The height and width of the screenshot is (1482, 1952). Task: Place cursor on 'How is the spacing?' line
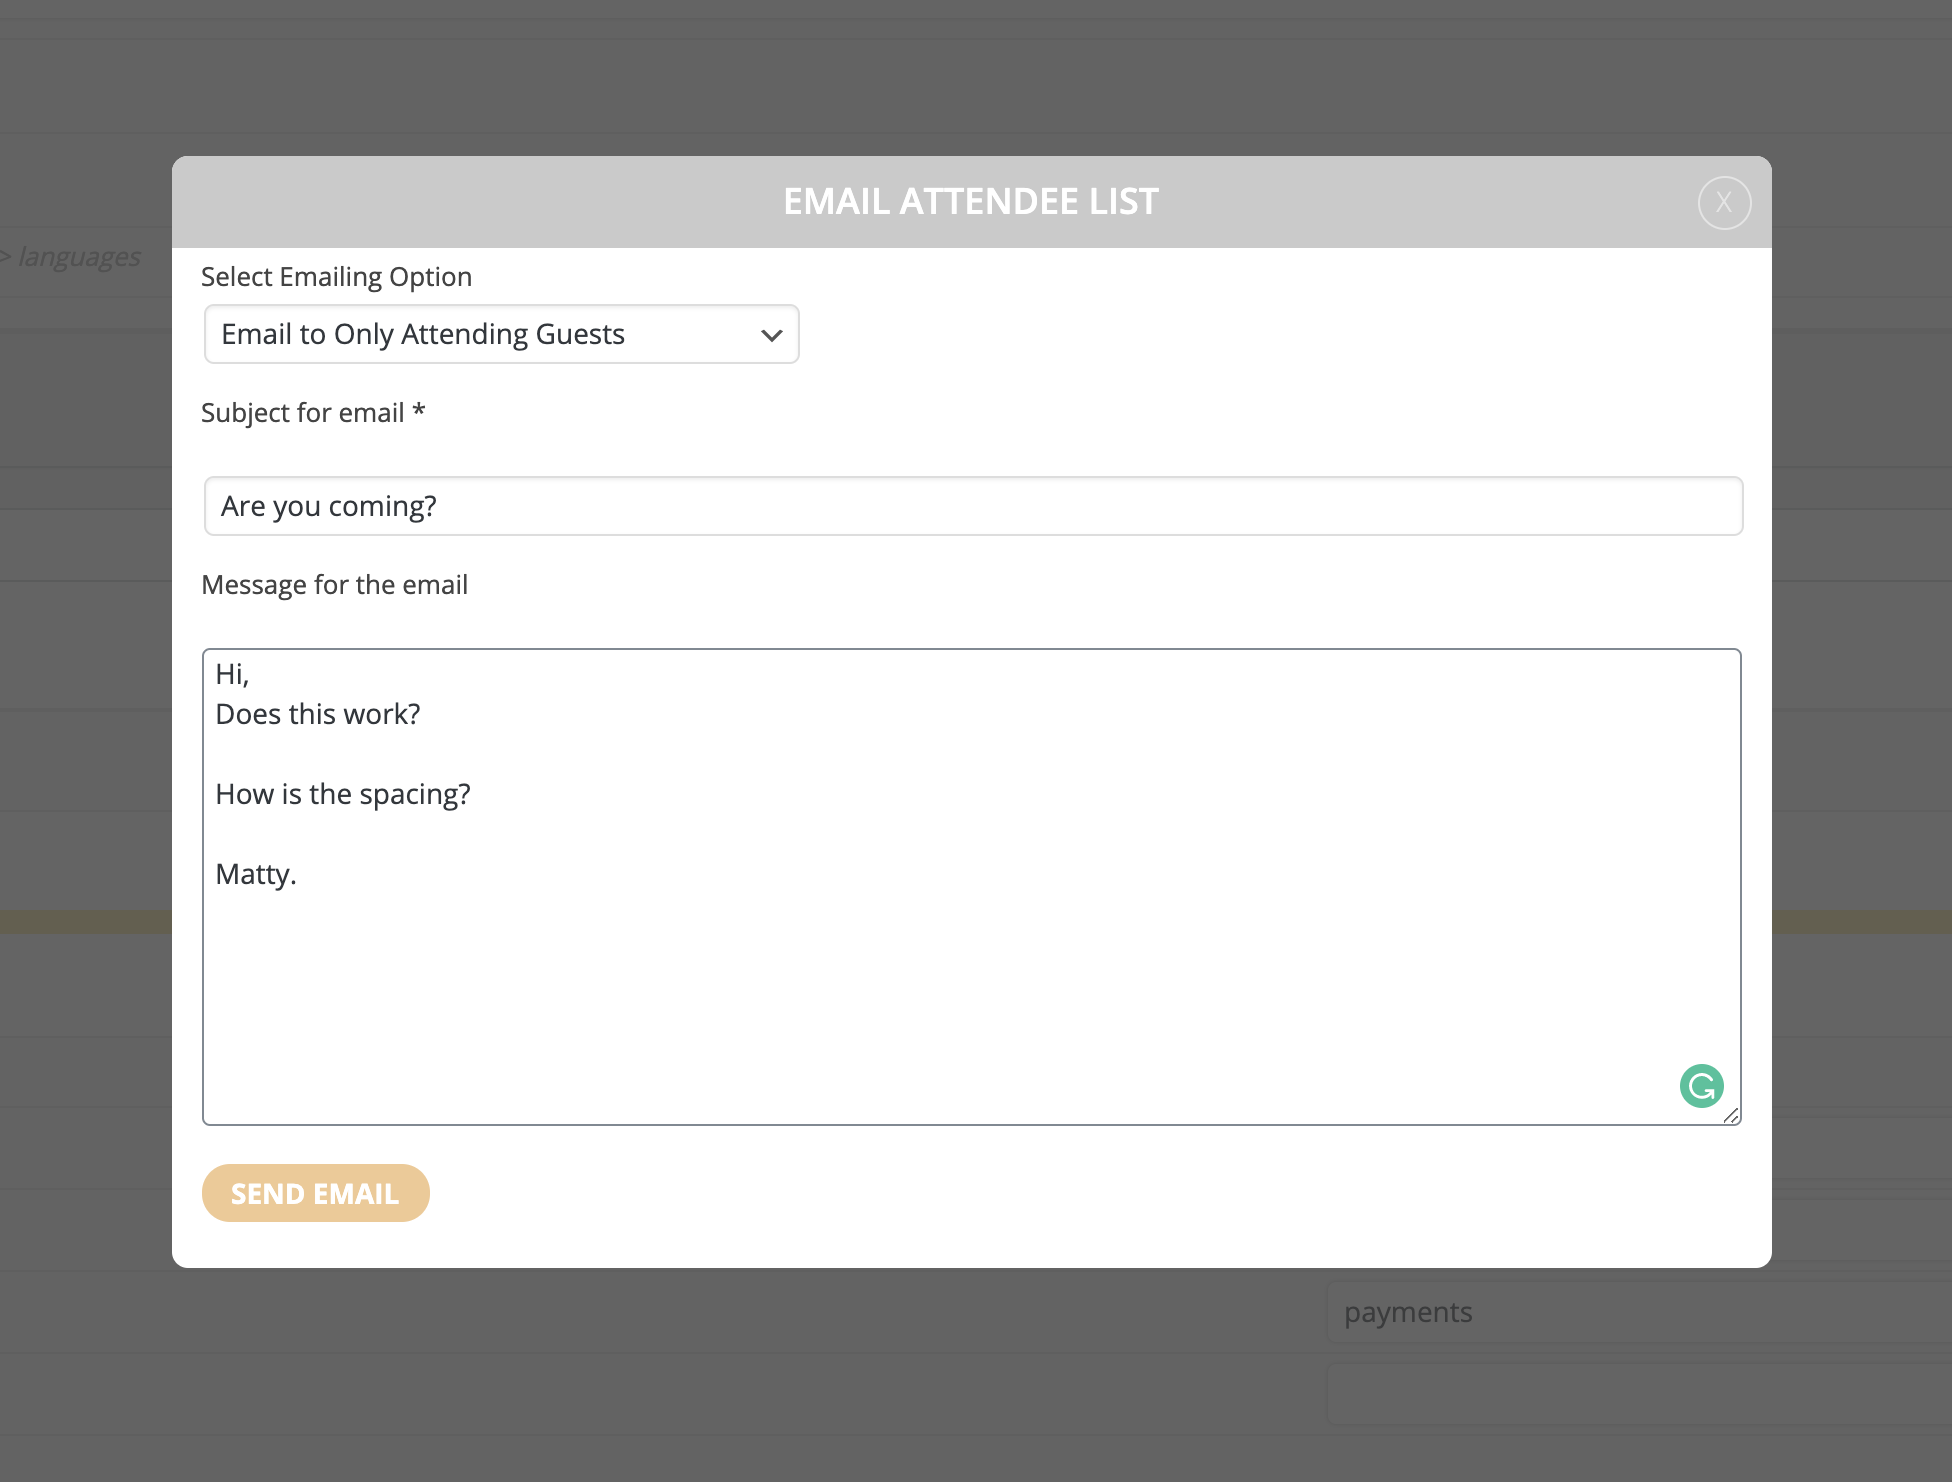[343, 794]
